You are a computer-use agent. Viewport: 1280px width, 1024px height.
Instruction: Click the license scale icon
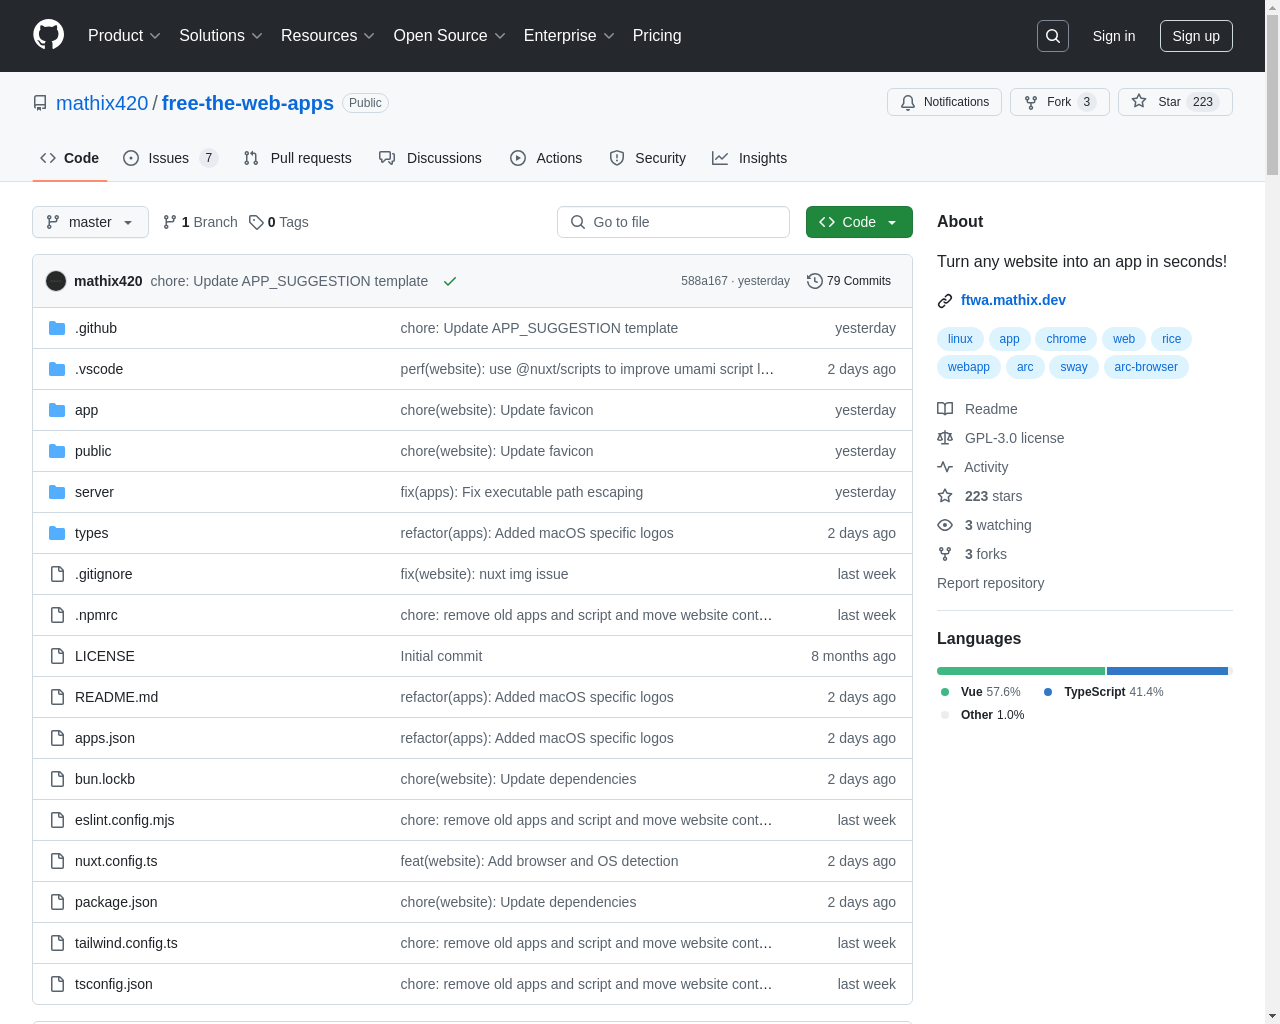pos(945,438)
